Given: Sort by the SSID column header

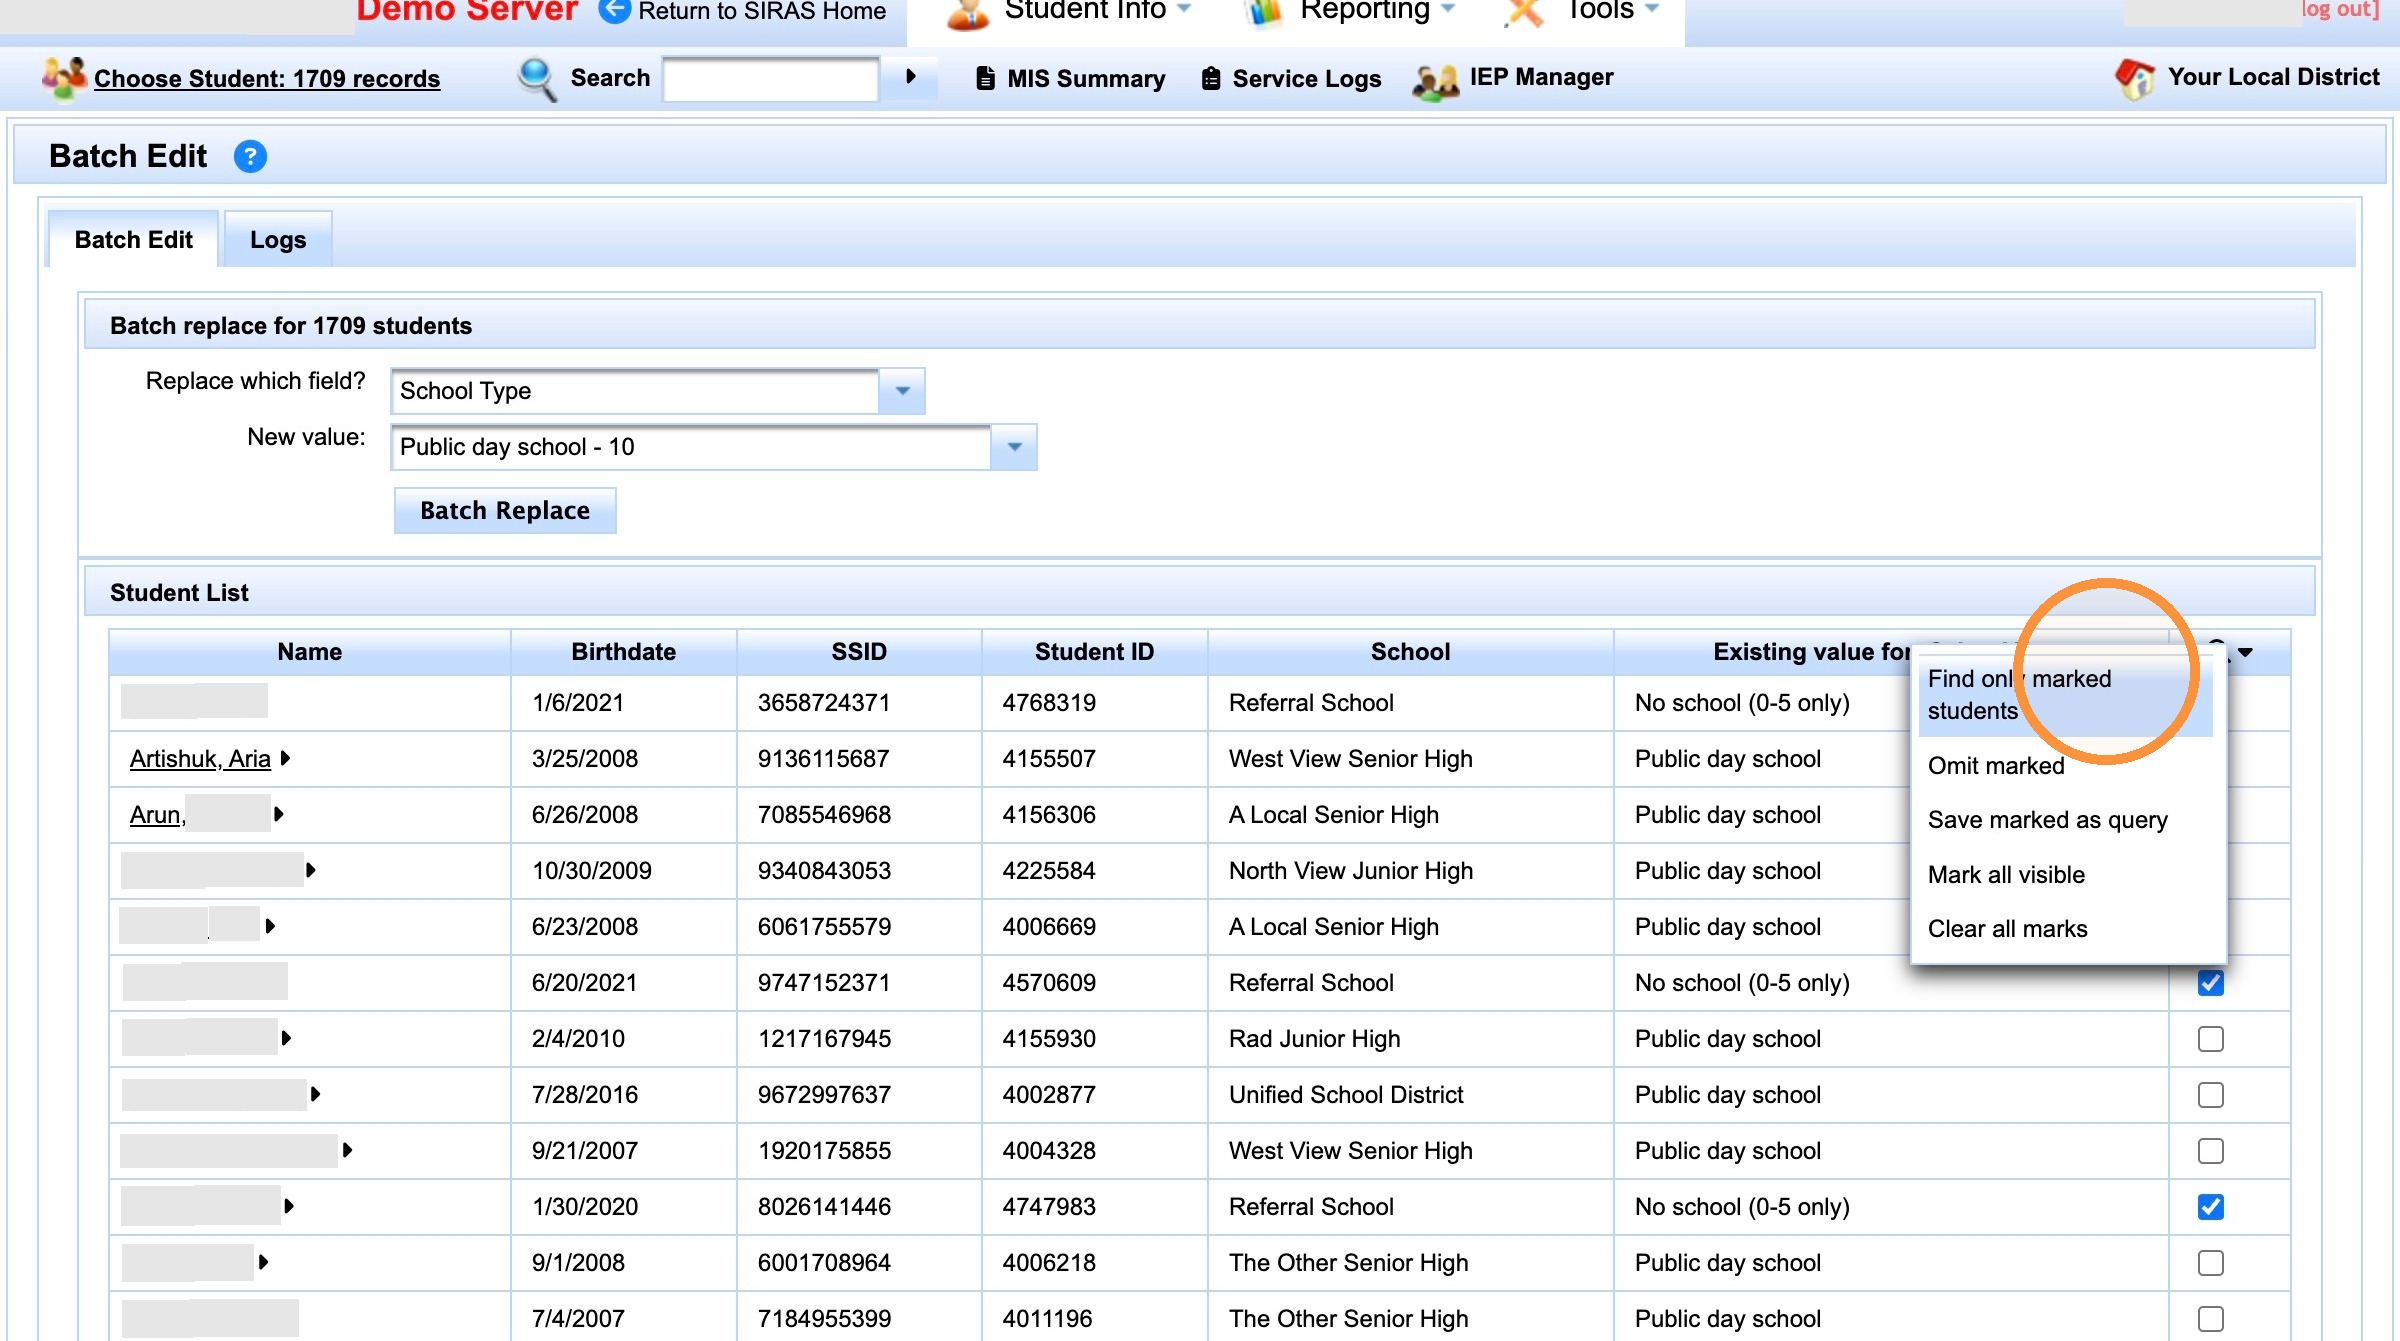Looking at the screenshot, I should [859, 652].
